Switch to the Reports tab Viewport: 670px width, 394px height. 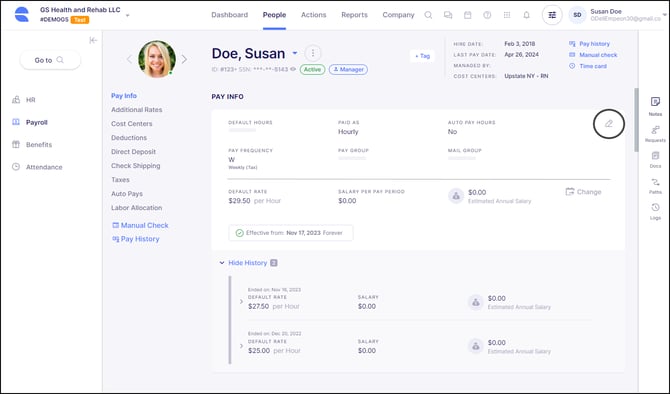pos(354,15)
